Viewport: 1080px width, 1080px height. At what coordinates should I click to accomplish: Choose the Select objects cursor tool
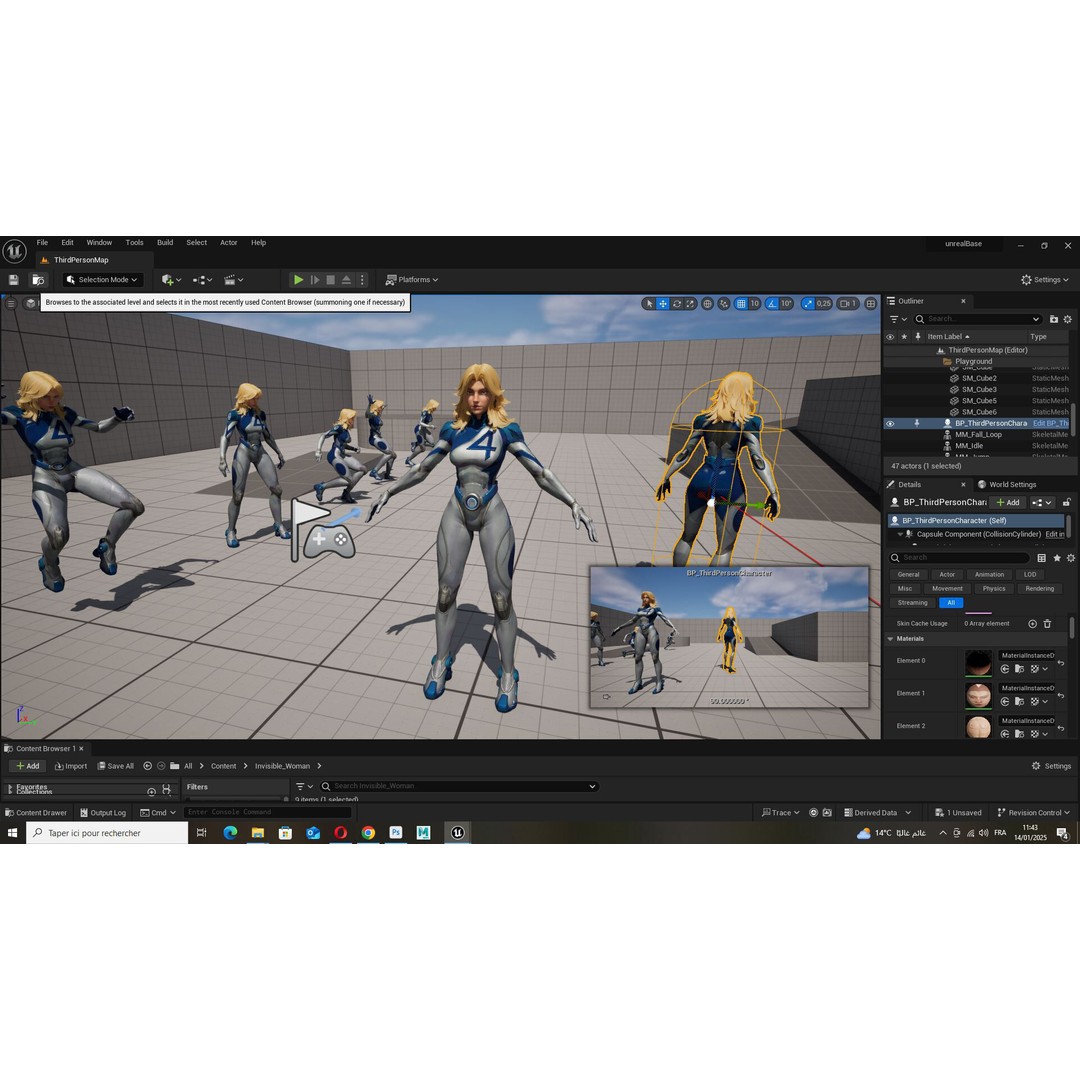tap(649, 304)
